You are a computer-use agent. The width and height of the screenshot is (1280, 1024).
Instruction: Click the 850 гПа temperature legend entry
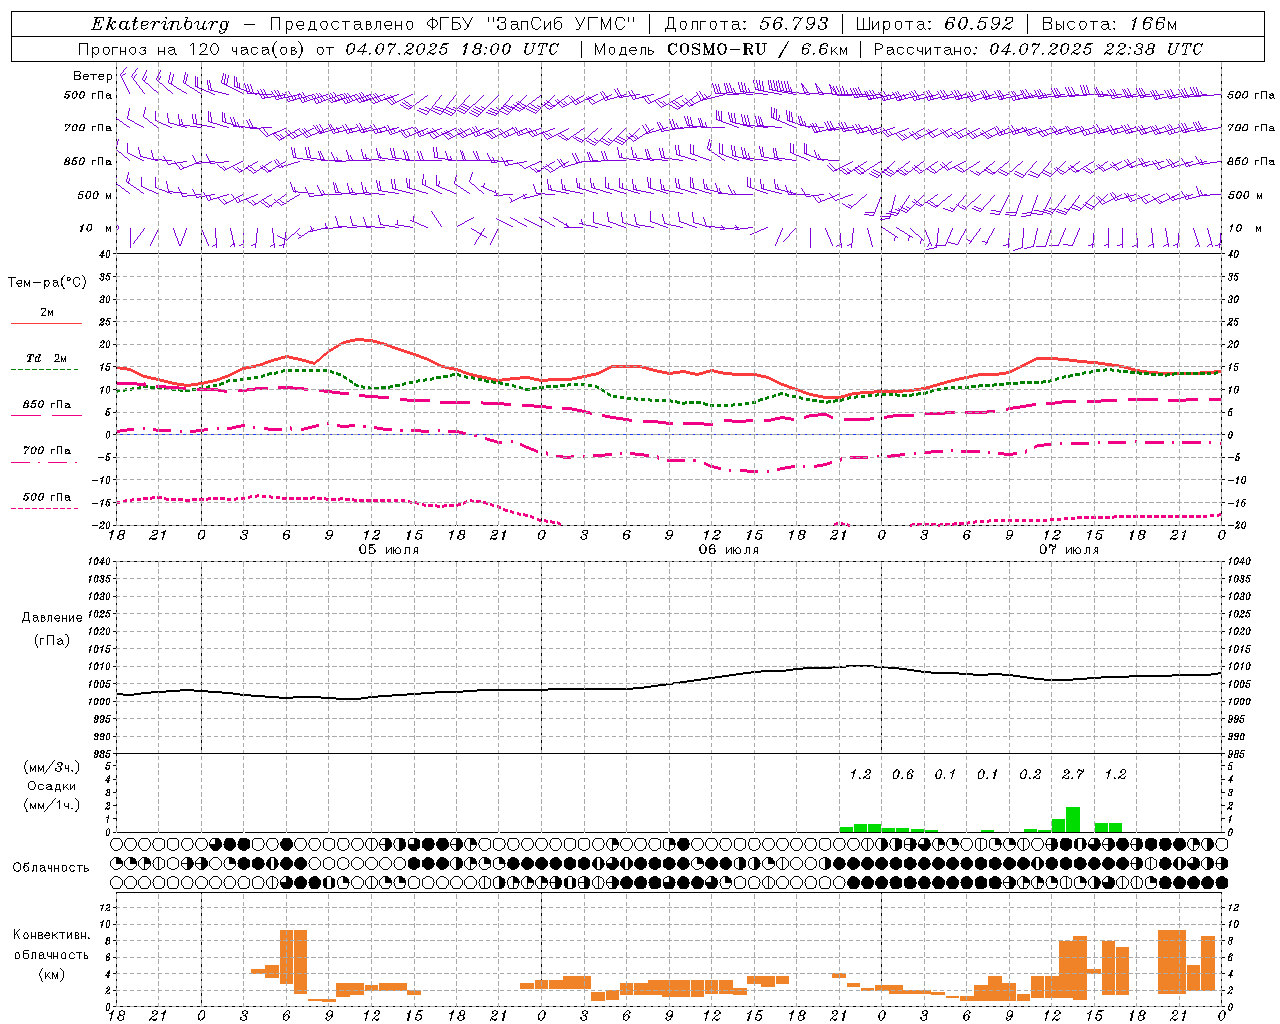[47, 405]
